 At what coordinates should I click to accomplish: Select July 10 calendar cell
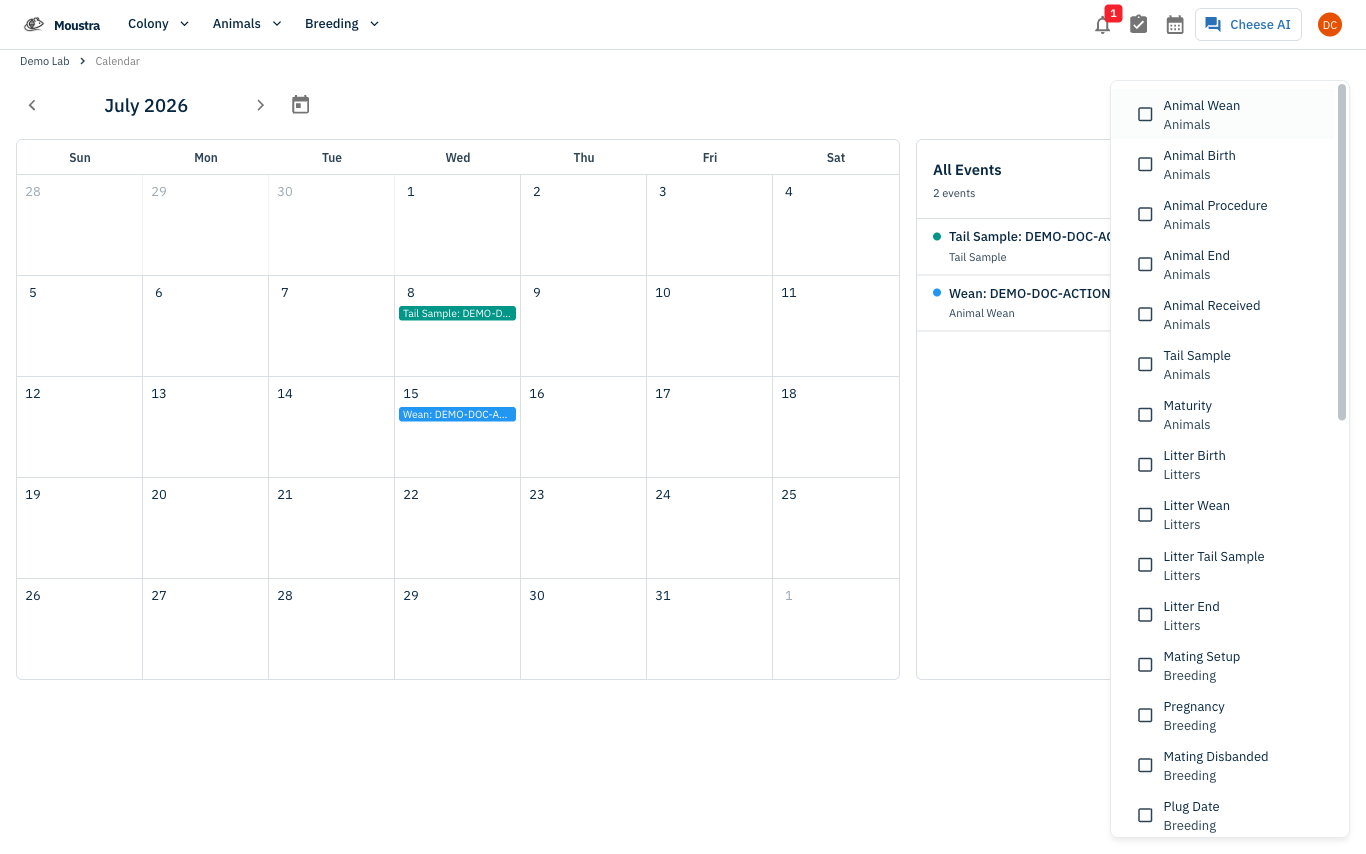coord(709,326)
